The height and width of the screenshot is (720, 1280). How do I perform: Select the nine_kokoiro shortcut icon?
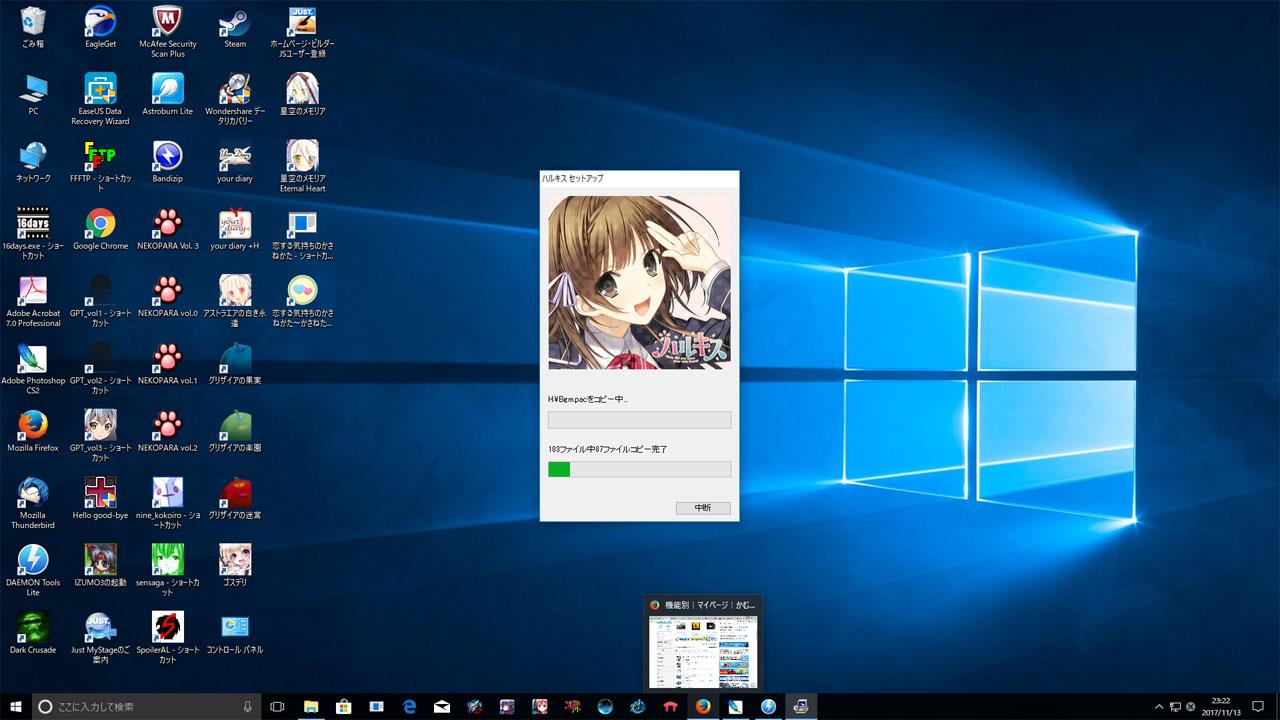click(x=167, y=502)
